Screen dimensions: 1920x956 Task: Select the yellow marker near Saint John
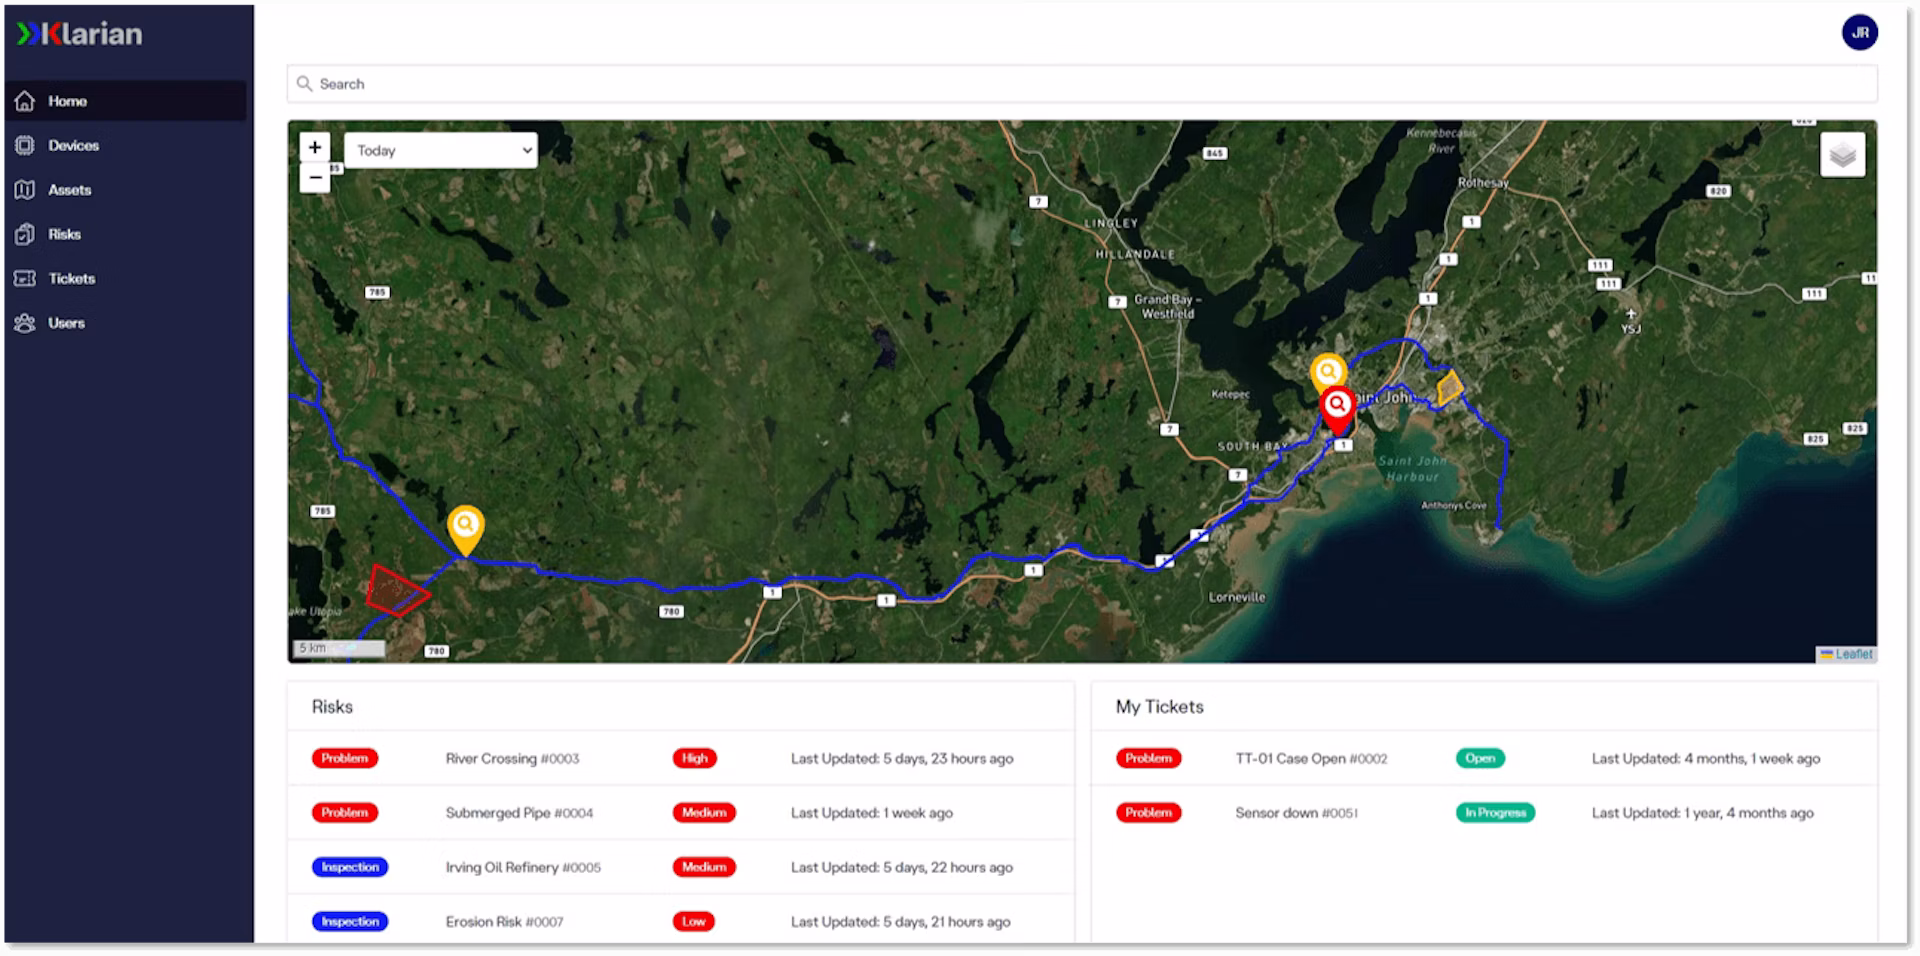1327,373
